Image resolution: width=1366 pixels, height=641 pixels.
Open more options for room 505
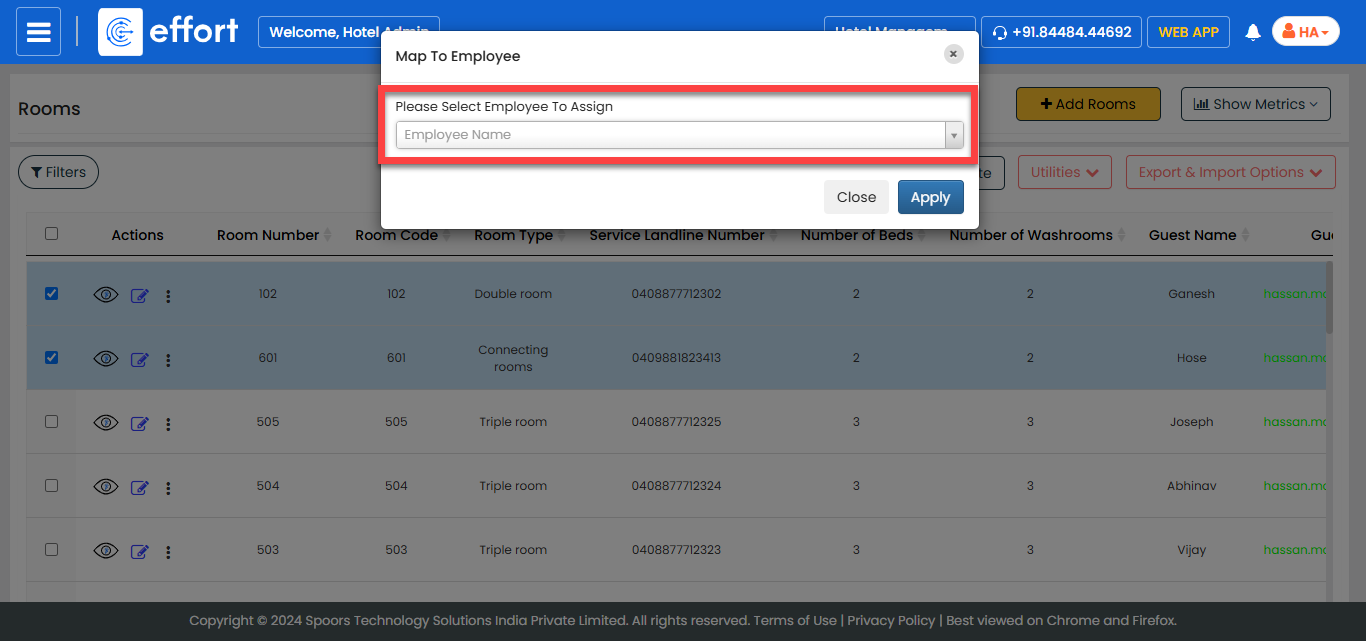tap(168, 424)
